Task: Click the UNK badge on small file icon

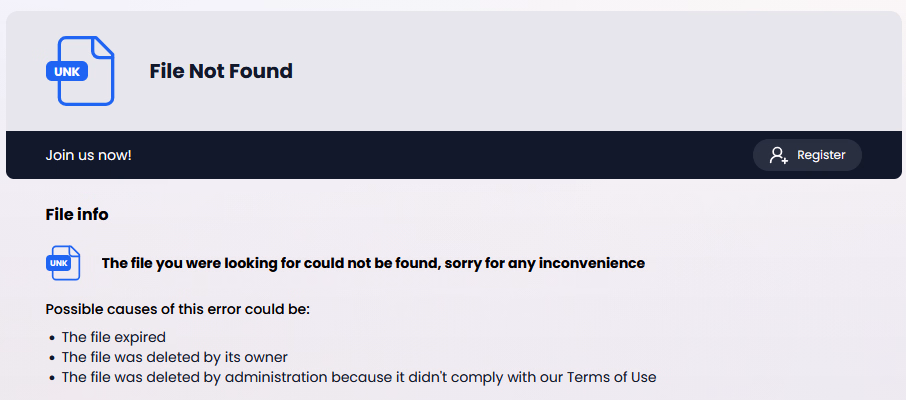Action: (58, 263)
